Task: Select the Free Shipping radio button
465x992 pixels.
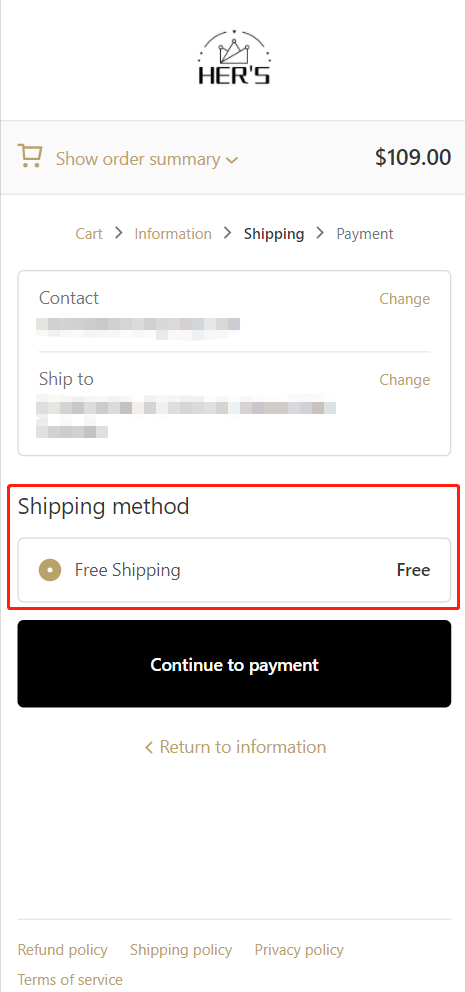Action: tap(50, 570)
